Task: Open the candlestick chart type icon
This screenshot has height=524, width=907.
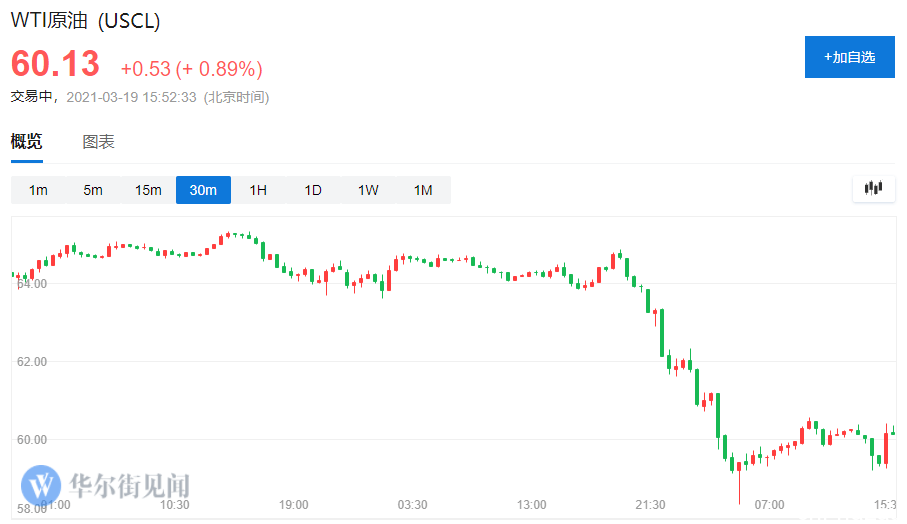Action: point(873,188)
